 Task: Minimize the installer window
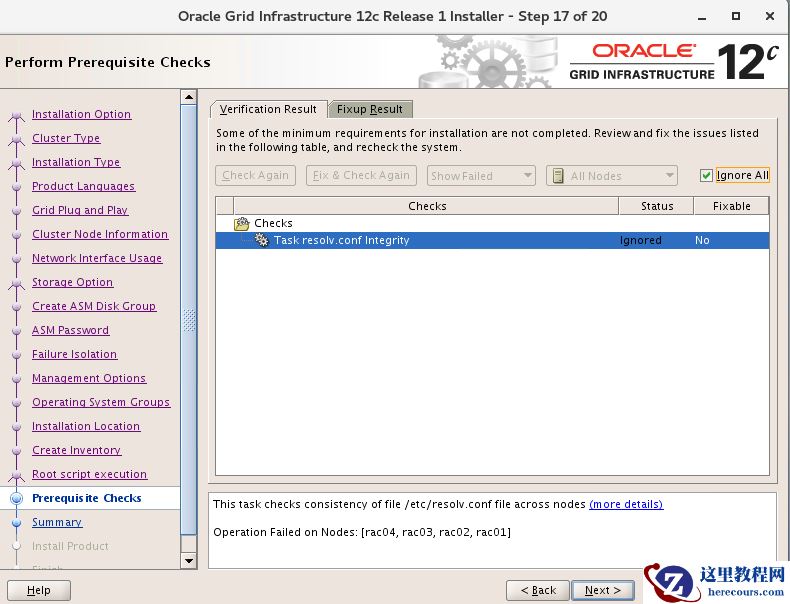702,18
